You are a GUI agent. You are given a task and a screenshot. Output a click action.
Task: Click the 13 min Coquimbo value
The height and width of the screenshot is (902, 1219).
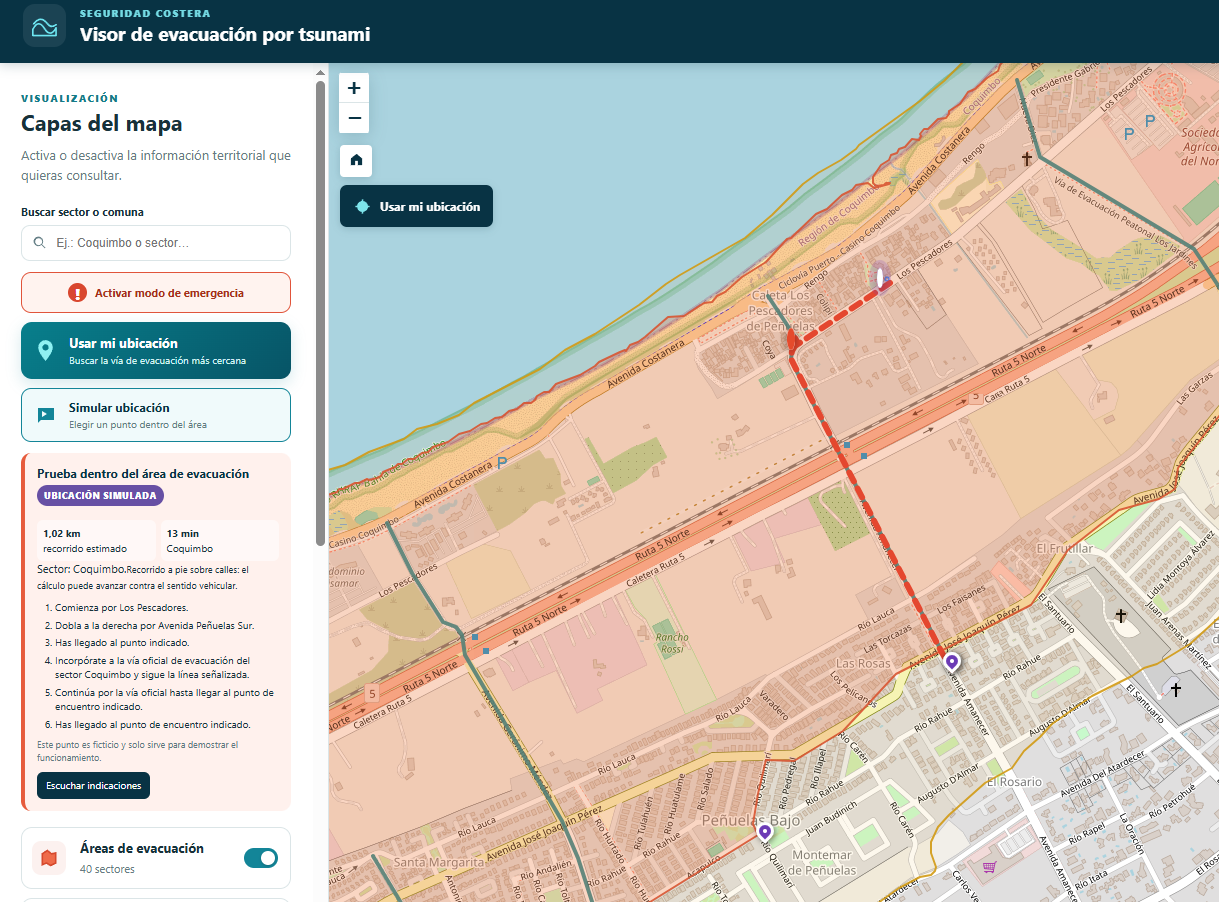tap(220, 541)
